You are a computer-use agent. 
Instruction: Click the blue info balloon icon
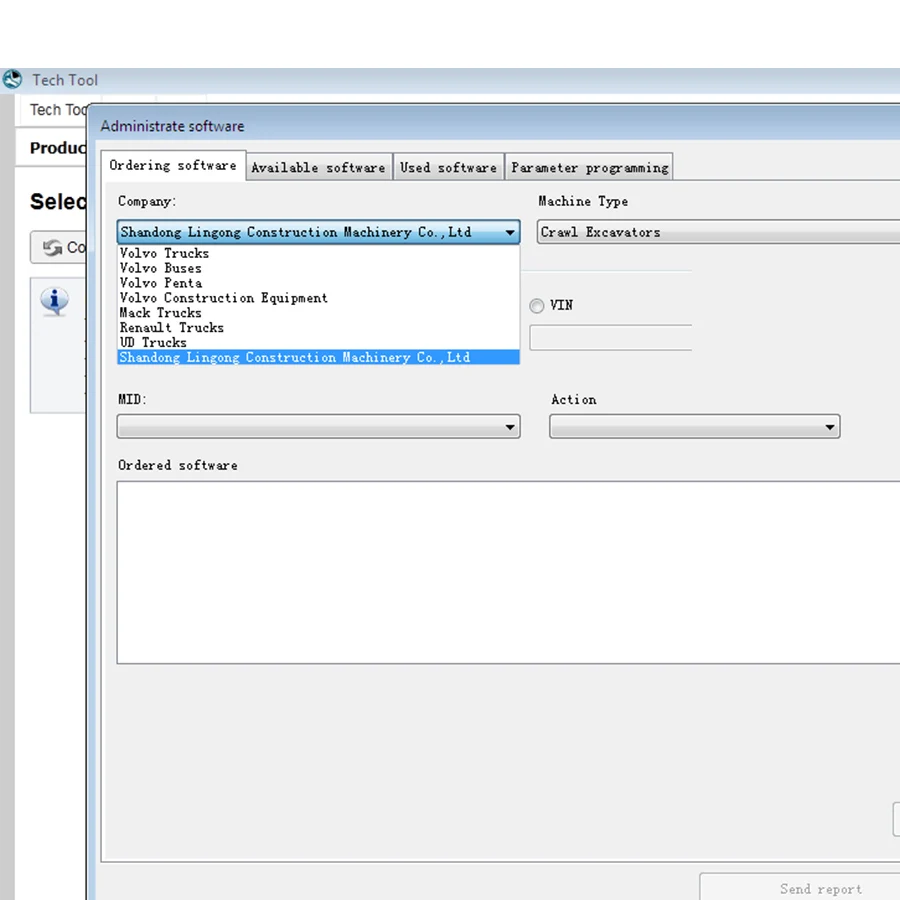(55, 300)
